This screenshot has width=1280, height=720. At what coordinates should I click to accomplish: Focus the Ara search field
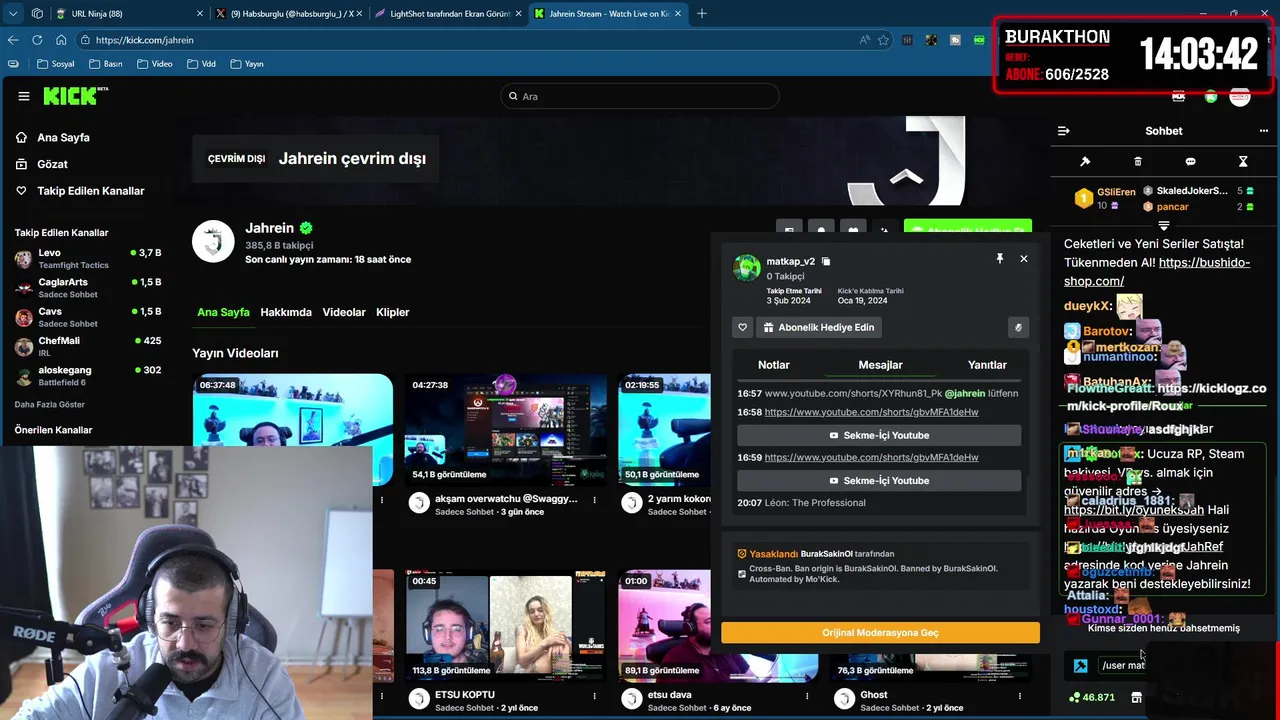coord(640,96)
